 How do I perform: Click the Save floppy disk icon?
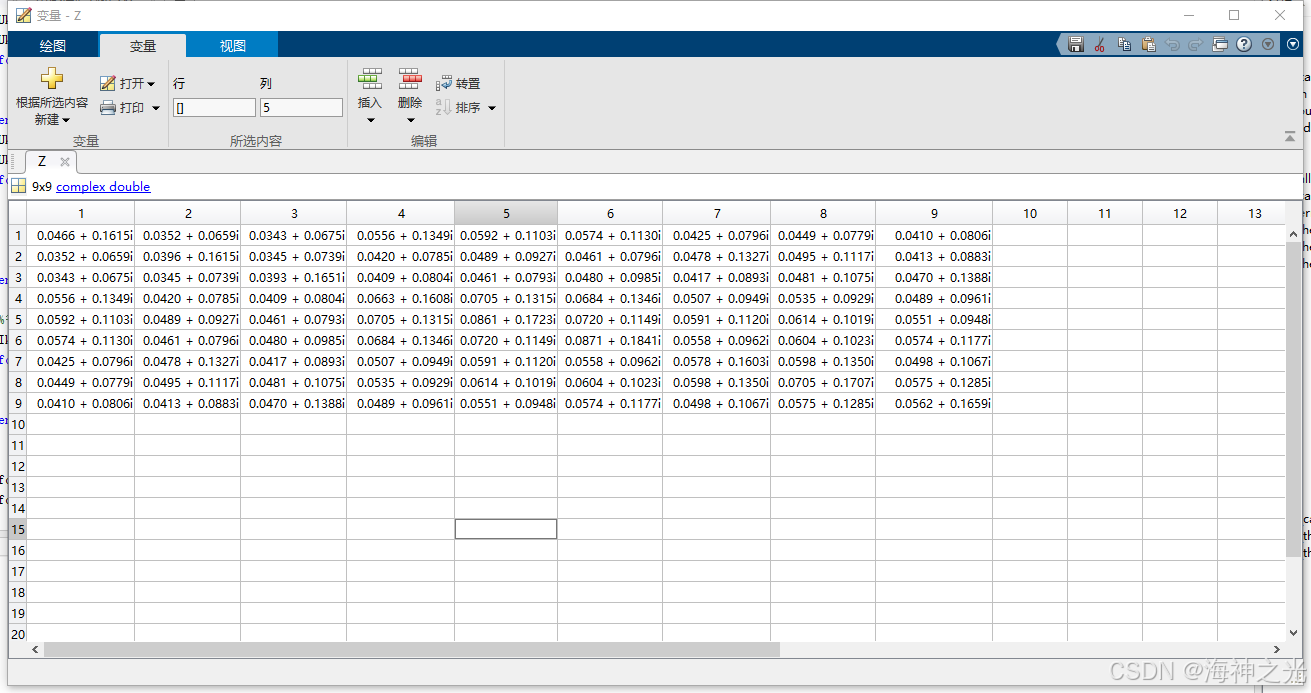(1076, 44)
